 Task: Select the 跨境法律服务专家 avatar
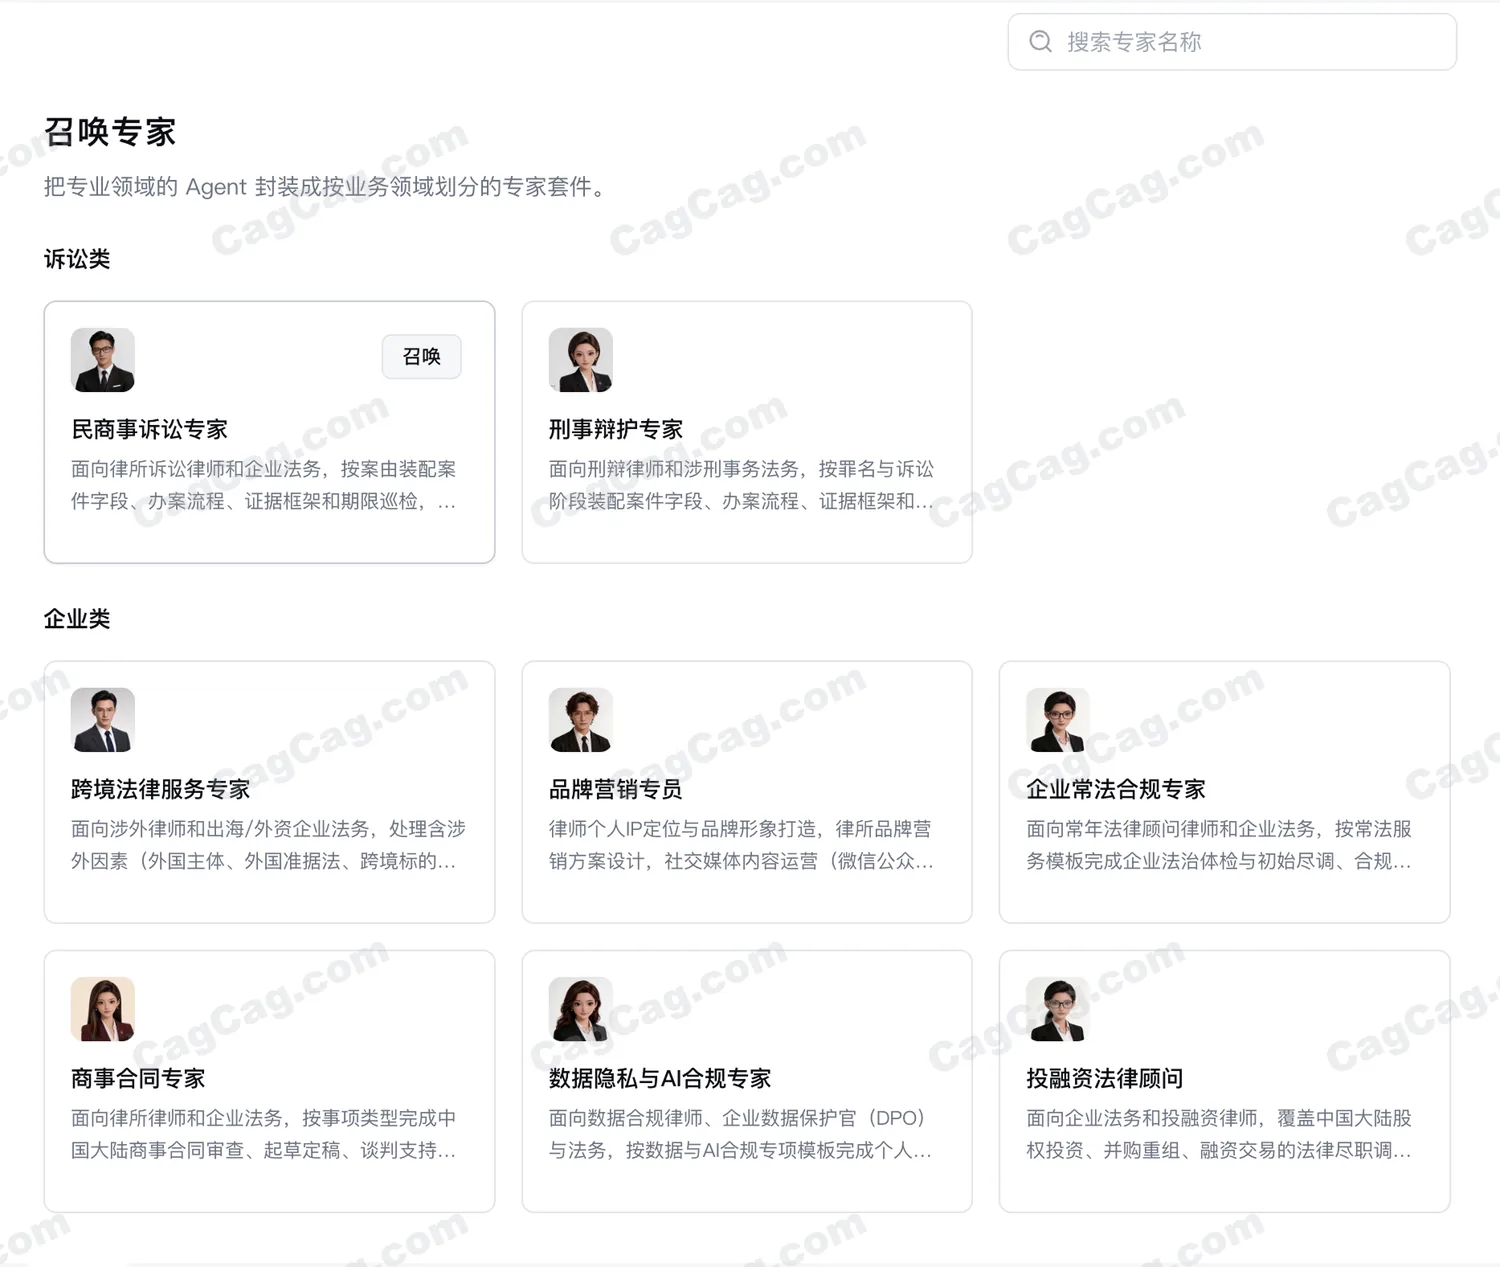(x=103, y=720)
